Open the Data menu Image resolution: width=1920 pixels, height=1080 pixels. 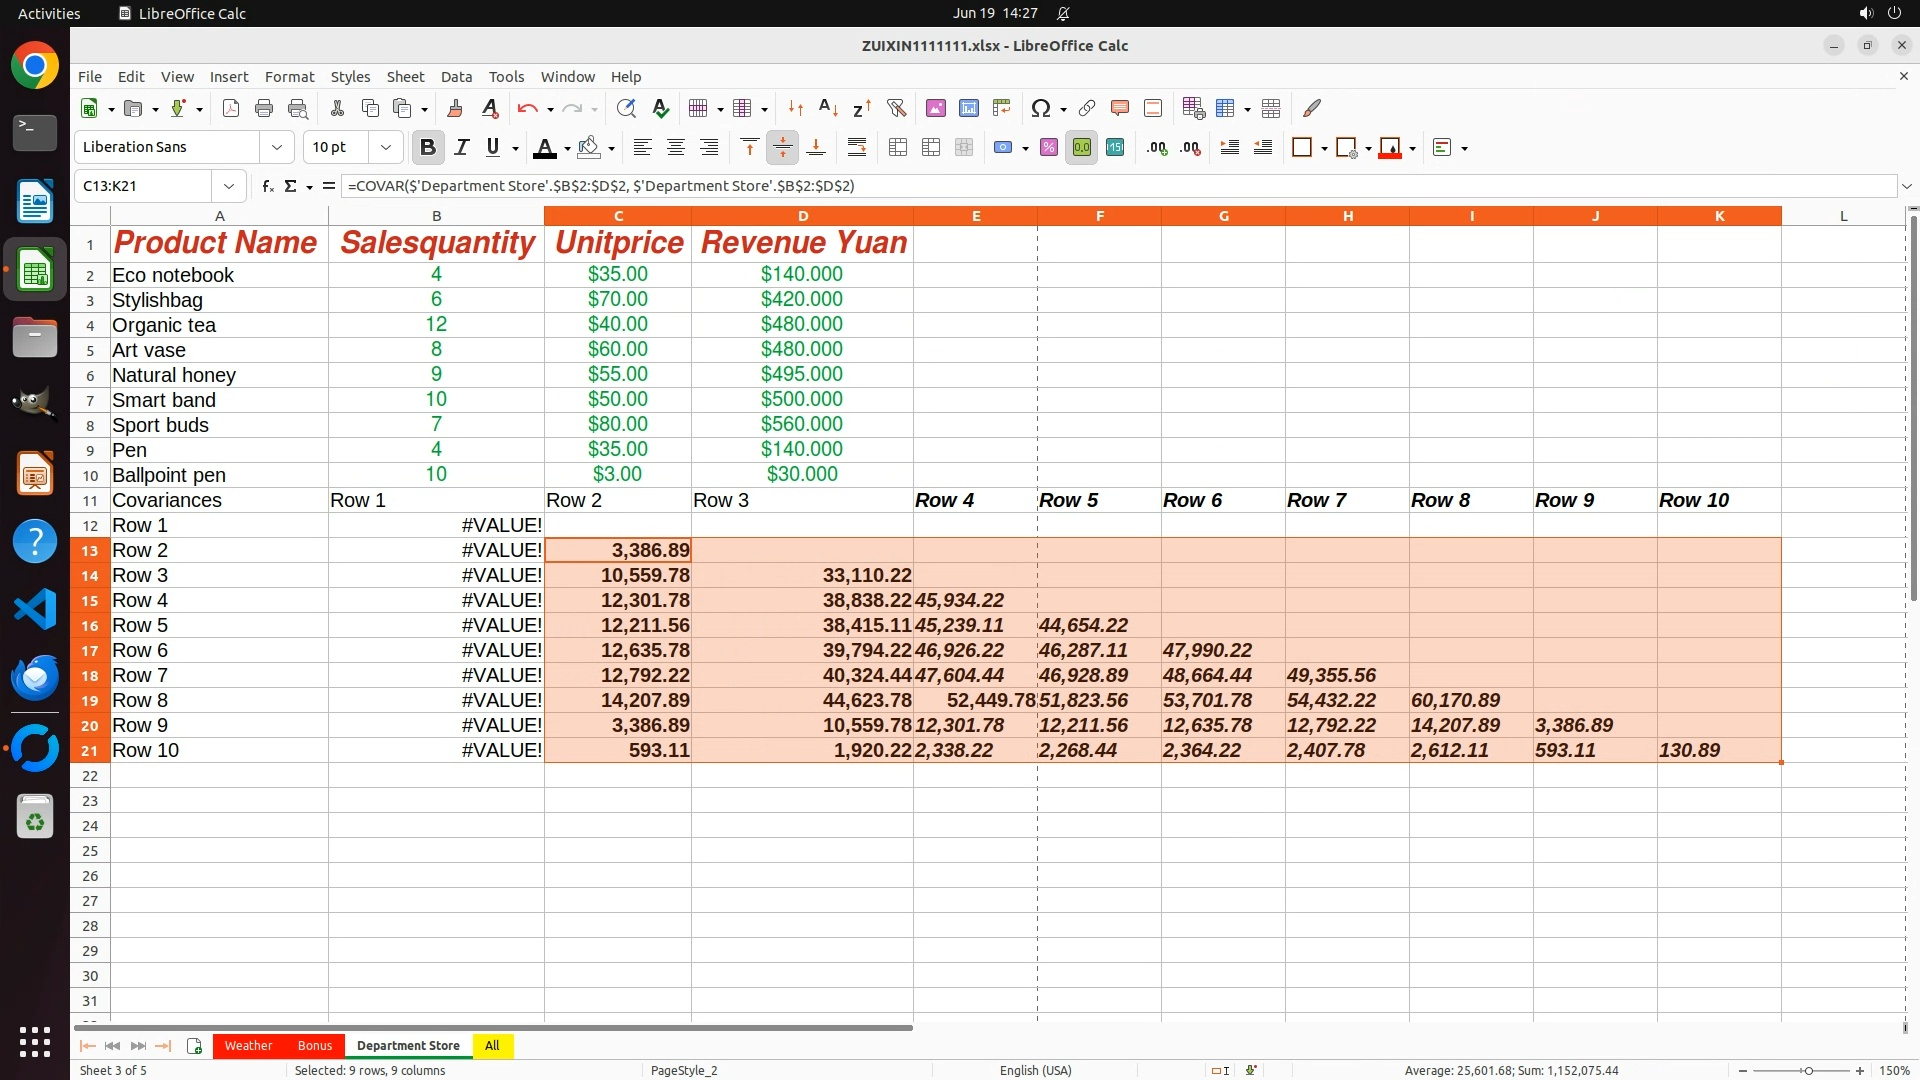point(456,77)
